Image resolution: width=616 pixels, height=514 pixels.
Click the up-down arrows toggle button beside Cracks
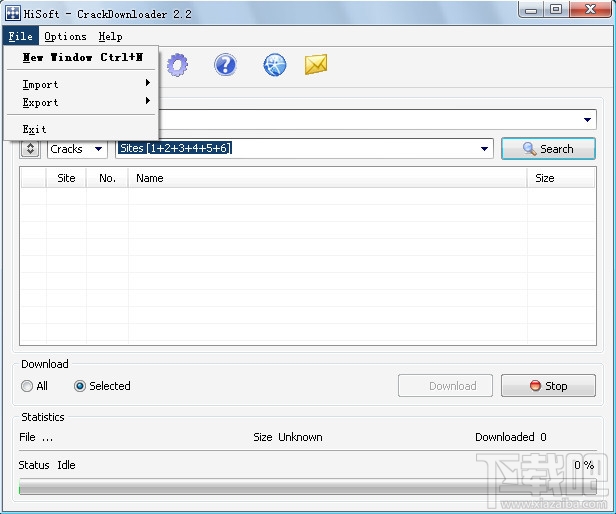tap(30, 149)
